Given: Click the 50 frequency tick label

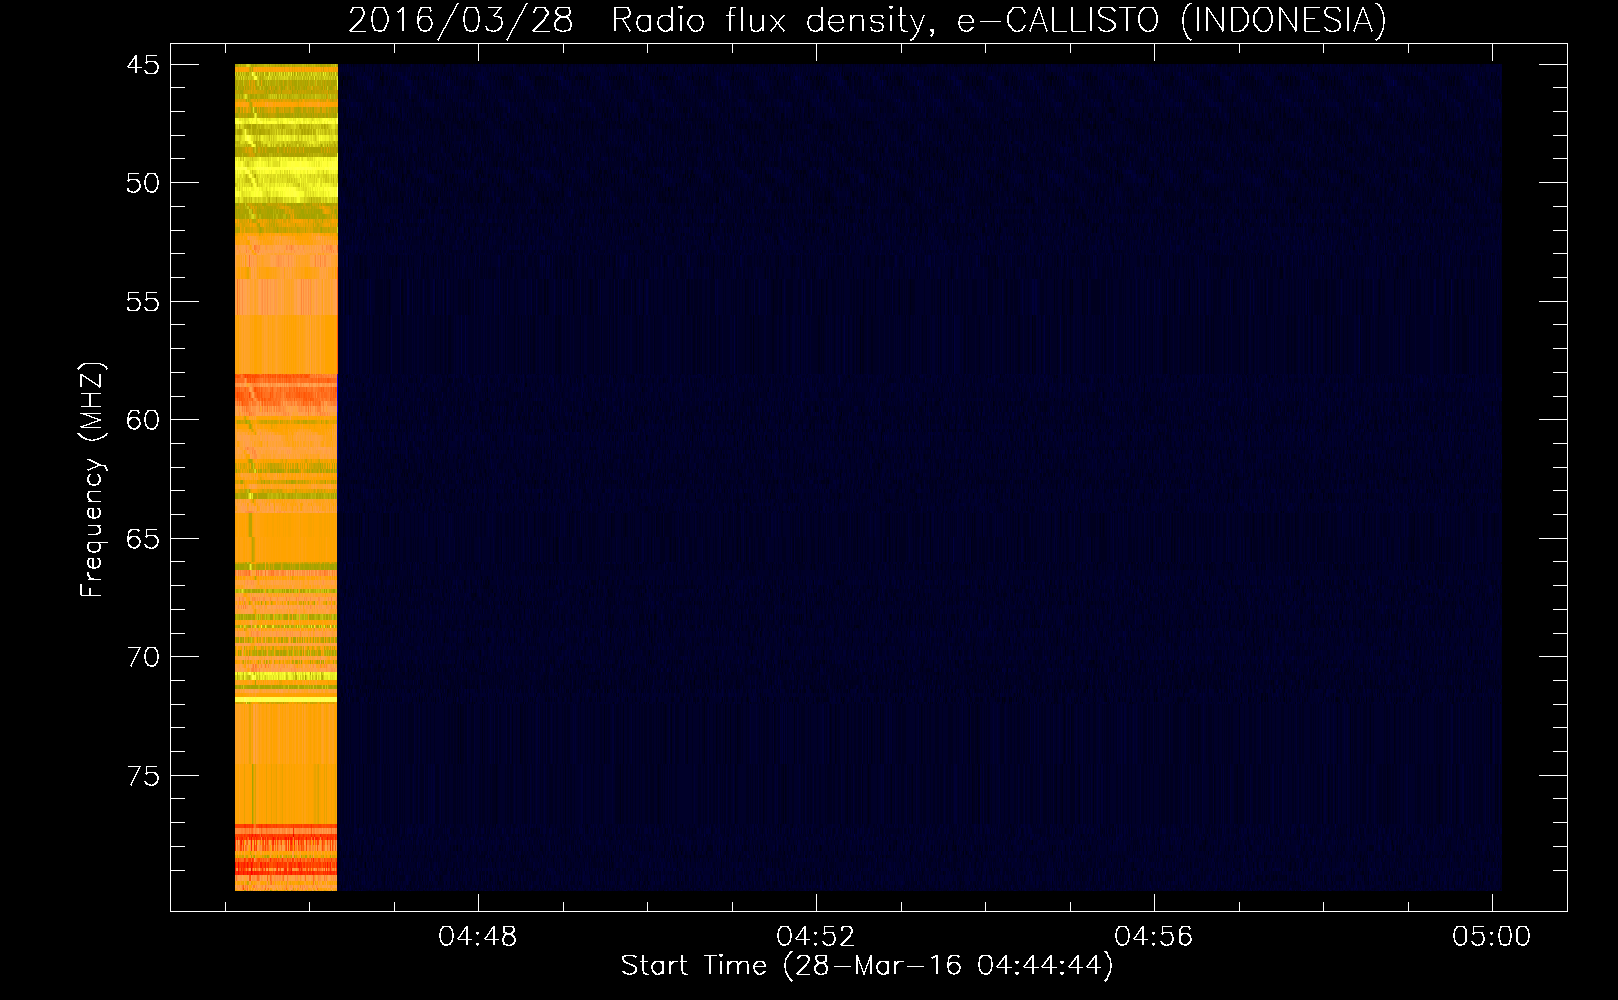Looking at the screenshot, I should [143, 183].
